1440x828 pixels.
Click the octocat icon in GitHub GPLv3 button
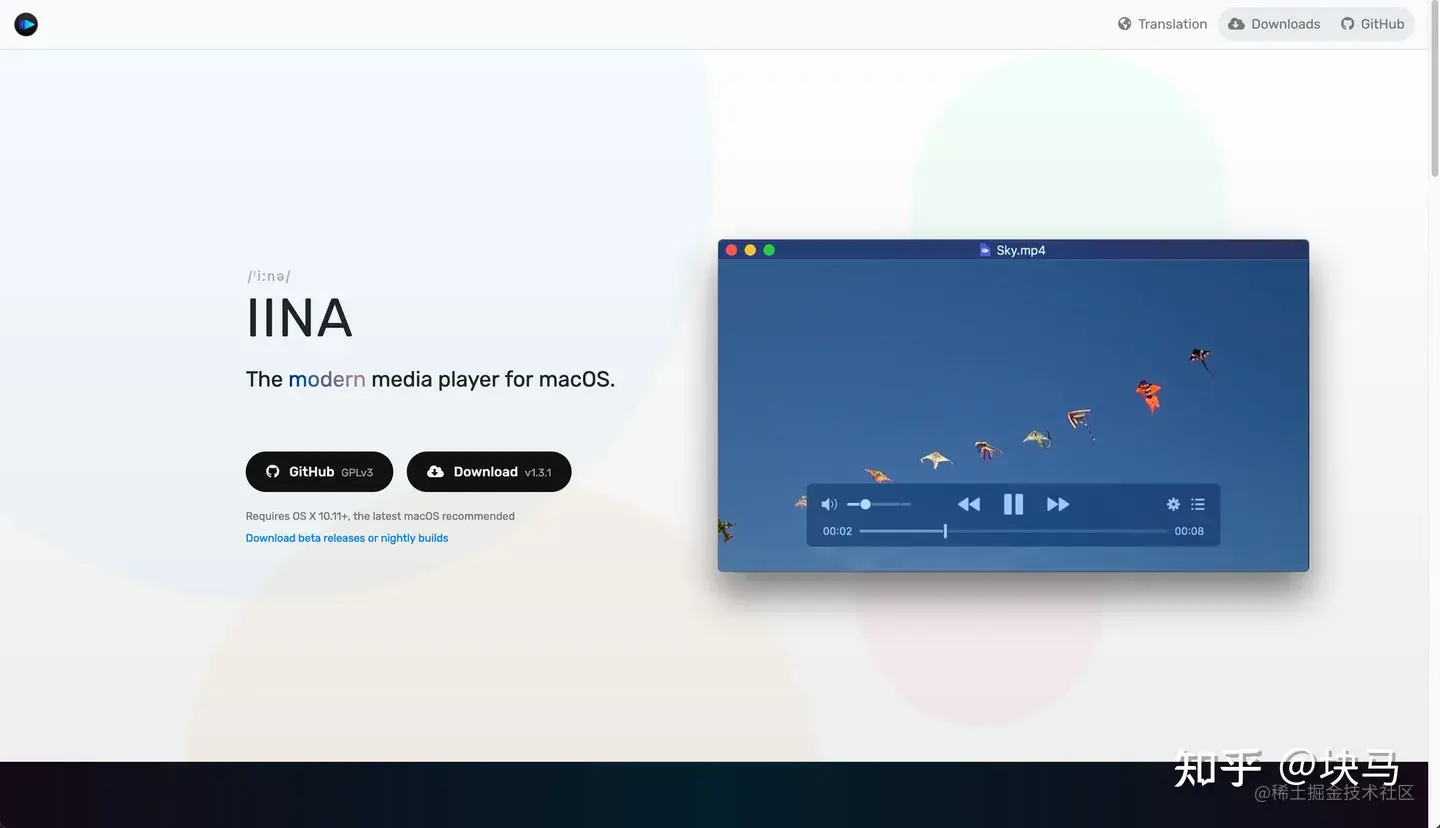pyautogui.click(x=272, y=472)
